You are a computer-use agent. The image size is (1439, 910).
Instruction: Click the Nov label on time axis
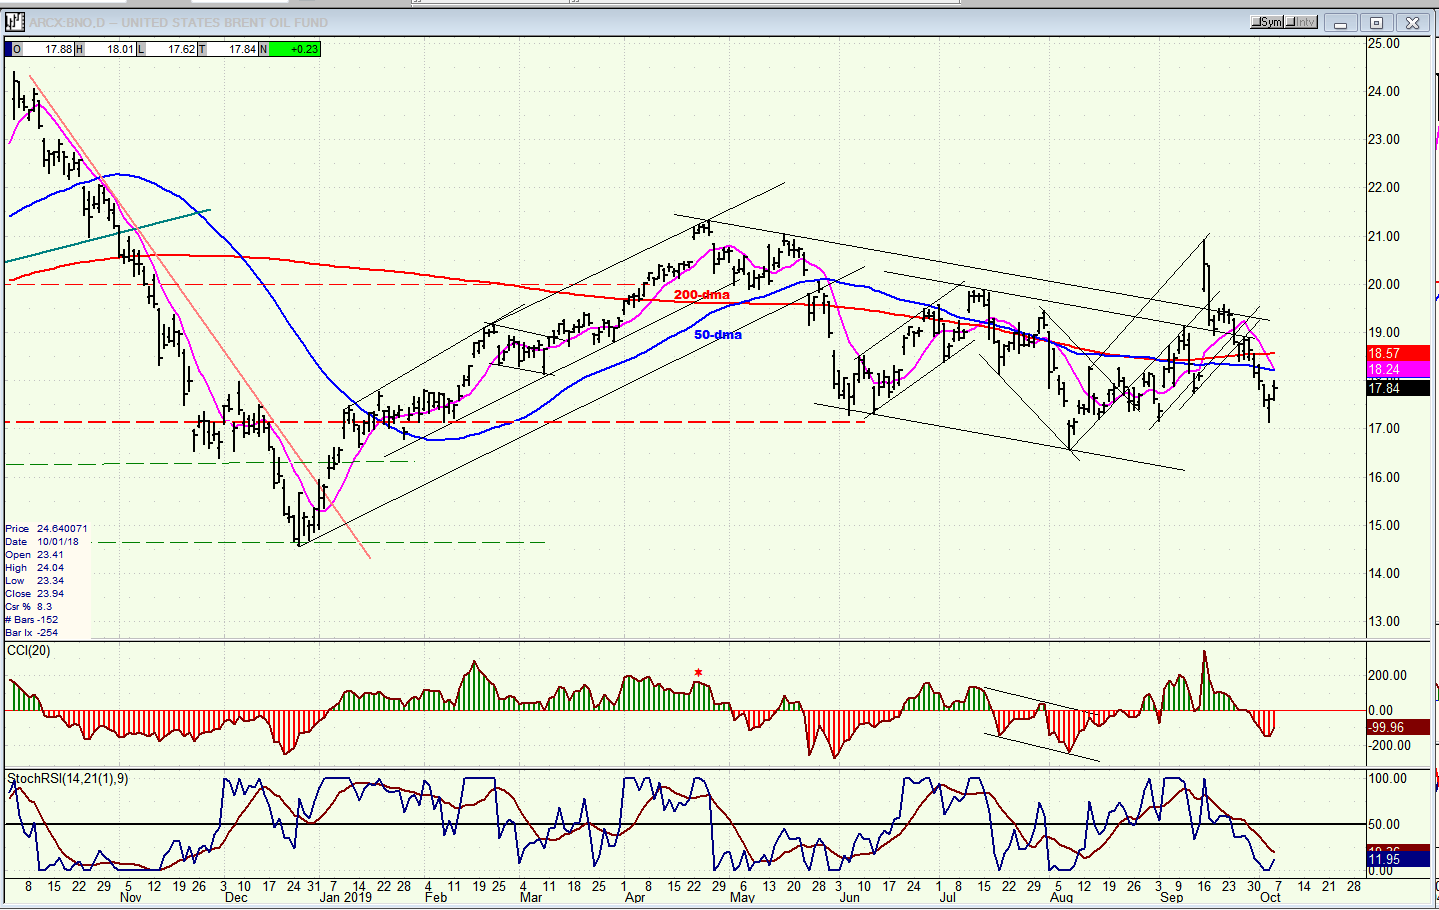pyautogui.click(x=130, y=898)
